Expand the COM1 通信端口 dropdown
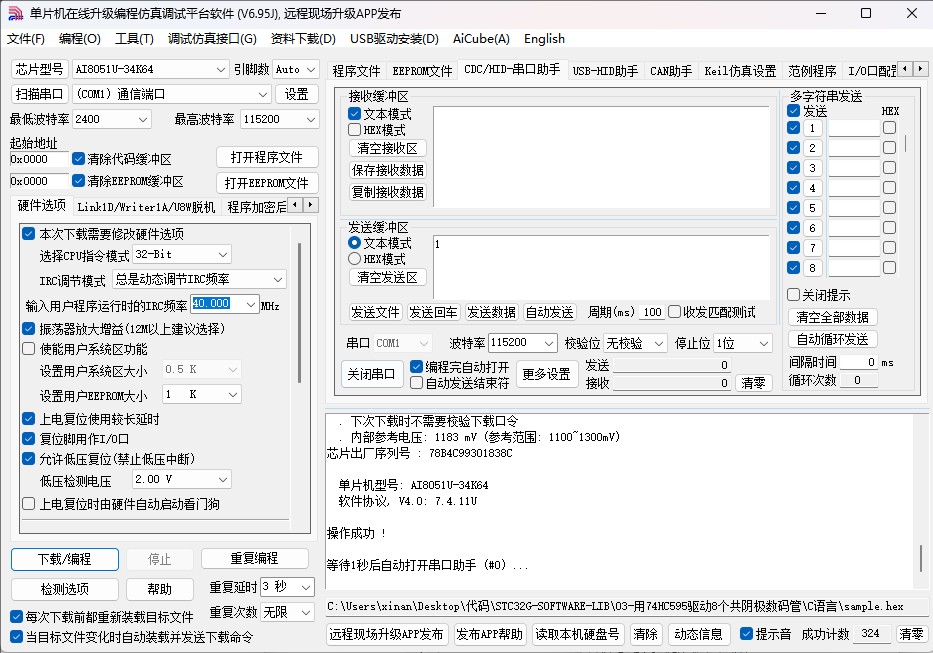 [262, 94]
